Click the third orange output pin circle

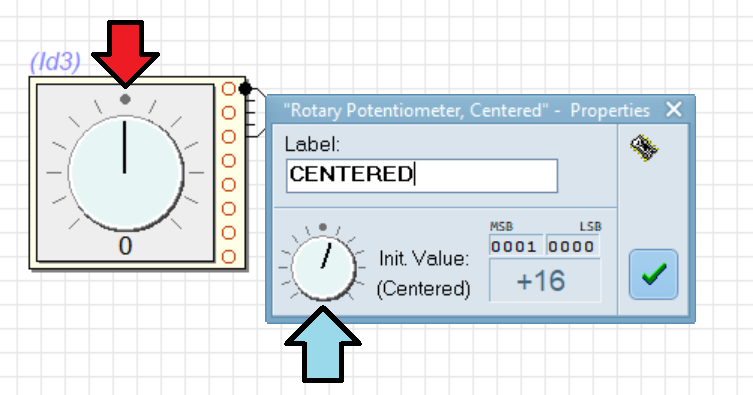[229, 137]
